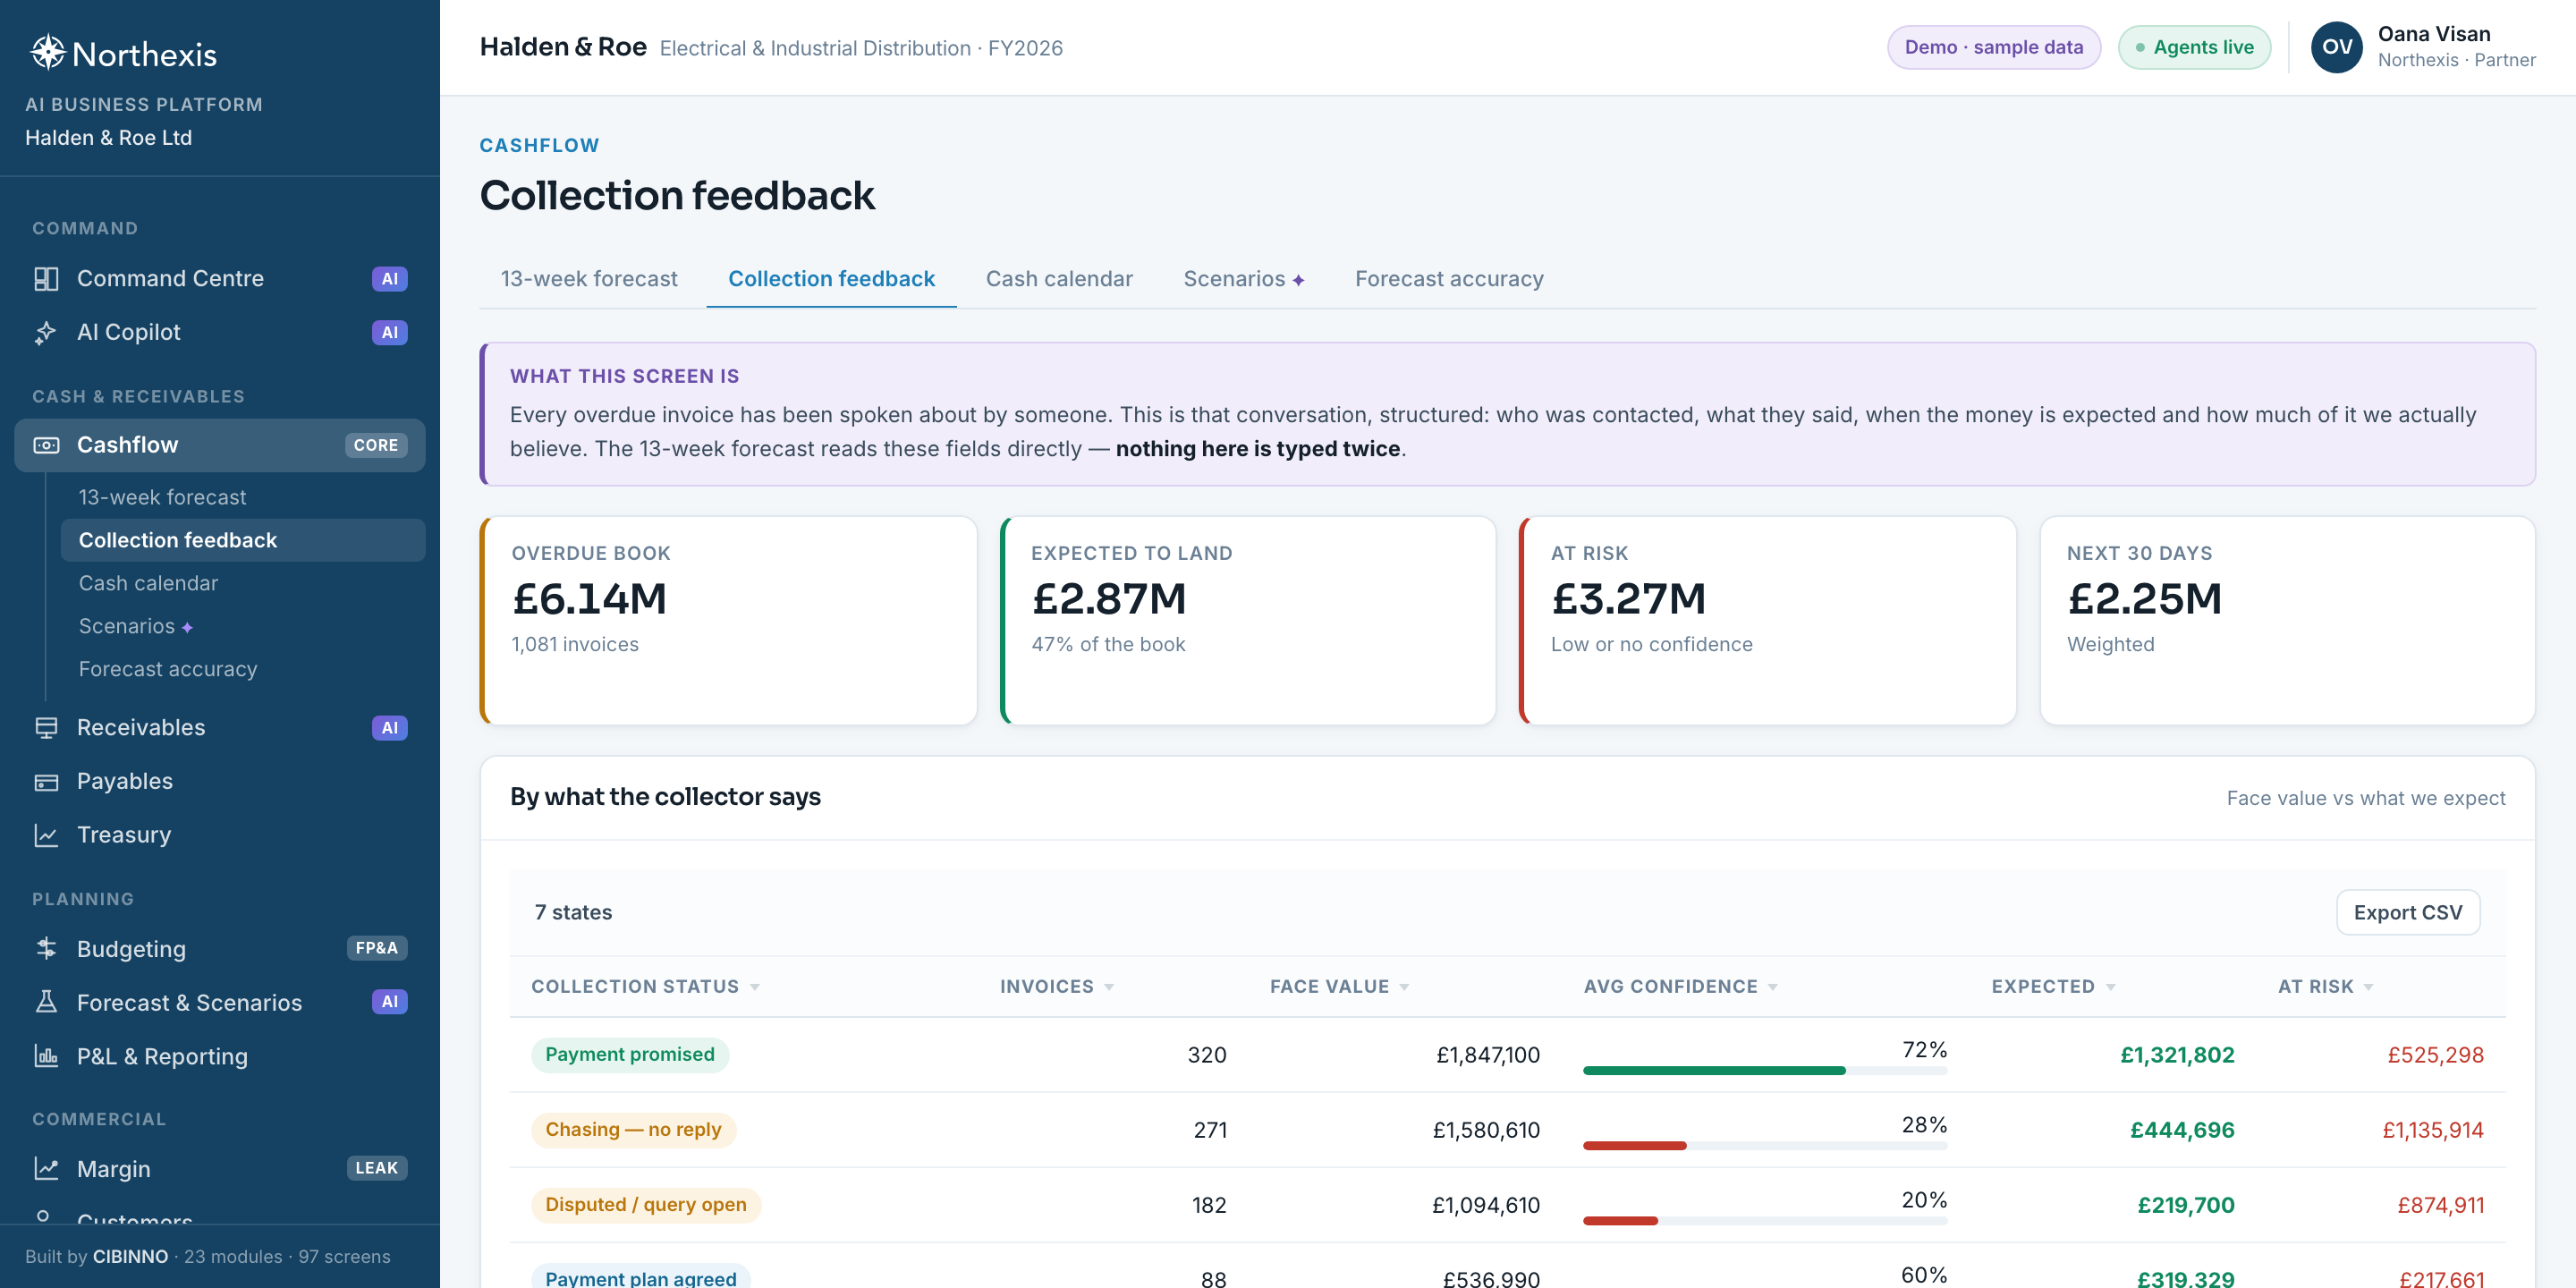Click the Chasing — no reply status badge
2576x1288 pixels.
[633, 1130]
